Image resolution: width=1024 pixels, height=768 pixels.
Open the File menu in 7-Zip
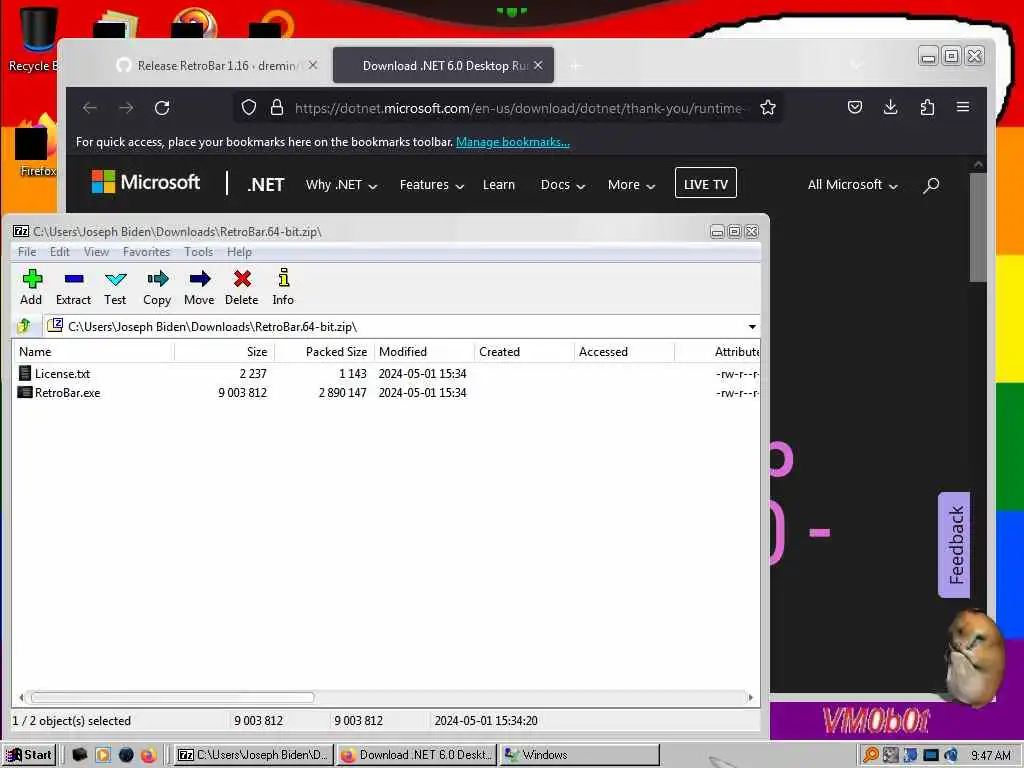tap(27, 252)
